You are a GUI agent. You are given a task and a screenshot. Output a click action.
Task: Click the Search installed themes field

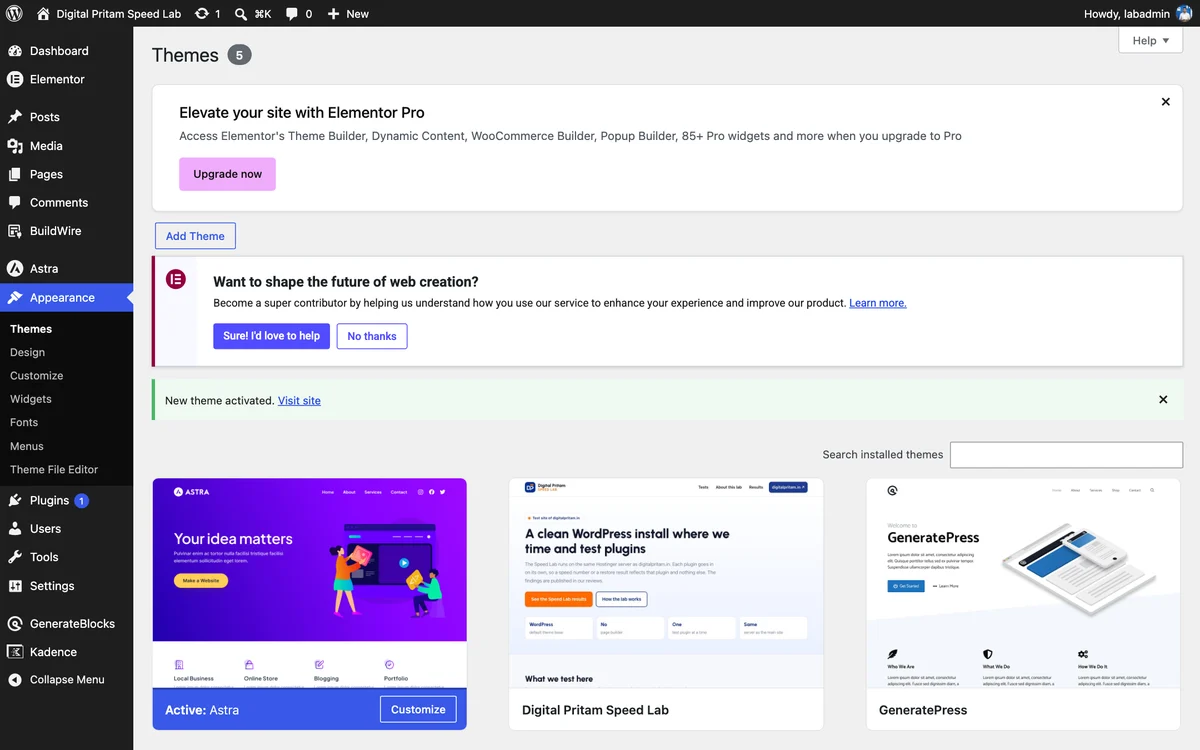(1066, 455)
